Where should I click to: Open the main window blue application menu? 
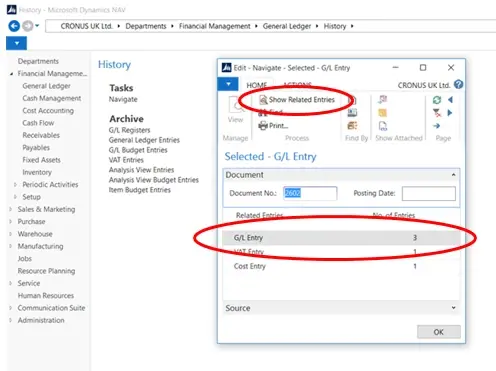tap(17, 43)
